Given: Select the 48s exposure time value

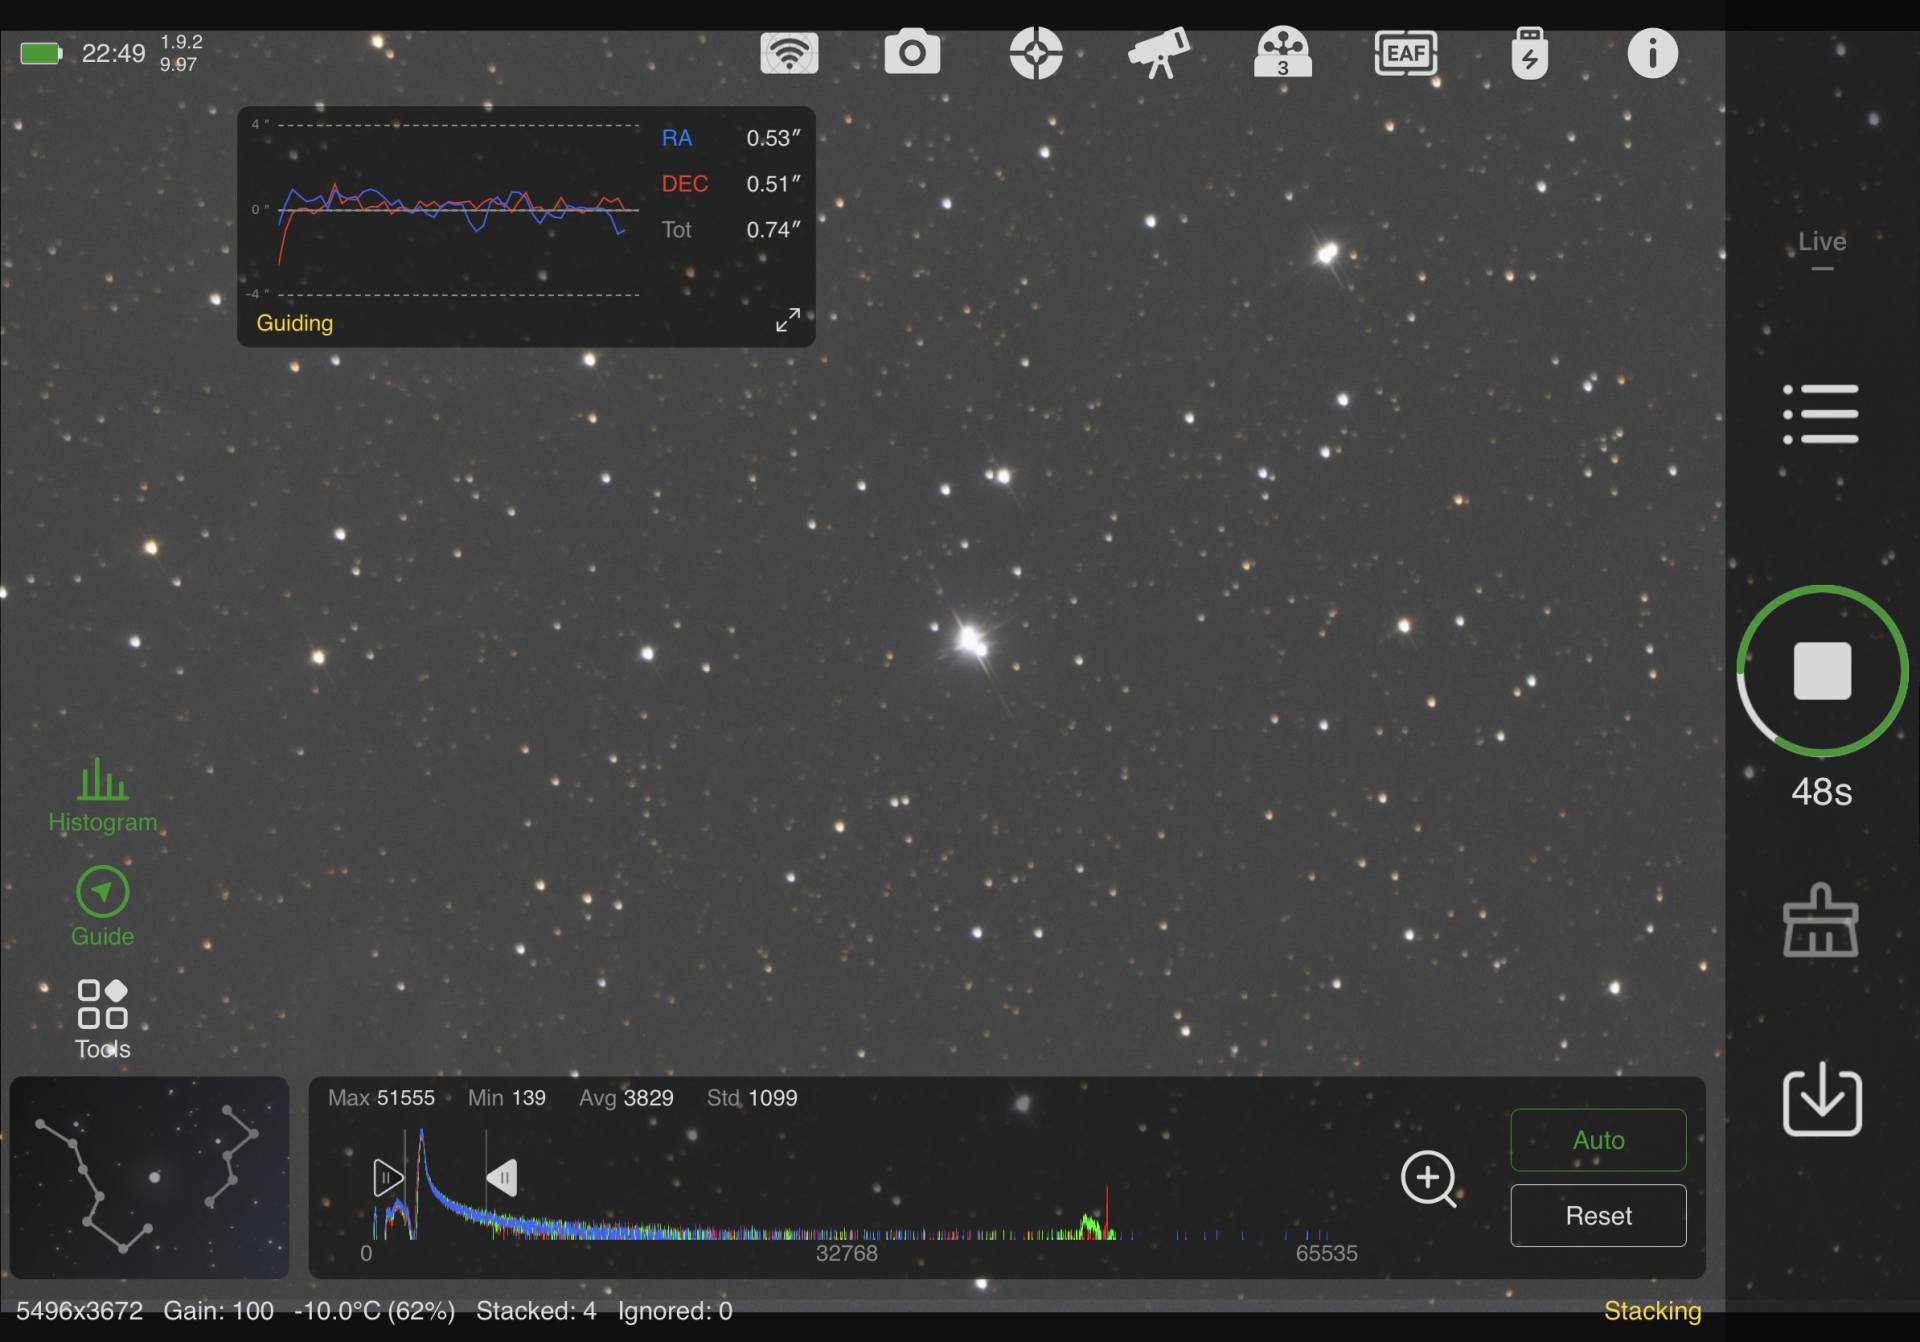Looking at the screenshot, I should point(1822,792).
